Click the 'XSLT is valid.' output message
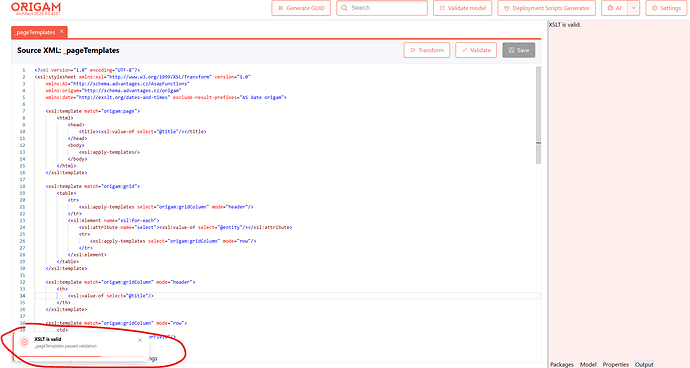Screen dimensions: 690x368 pos(565,25)
